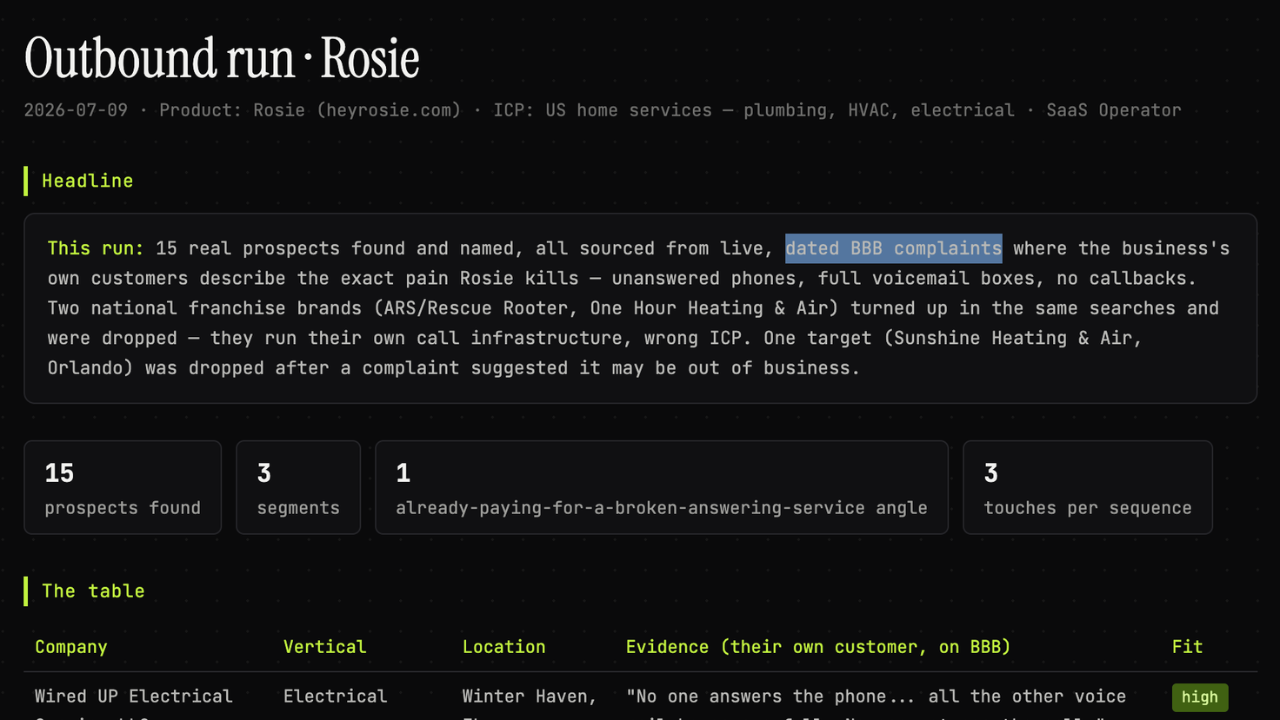Click the 'Company' column header

click(71, 647)
